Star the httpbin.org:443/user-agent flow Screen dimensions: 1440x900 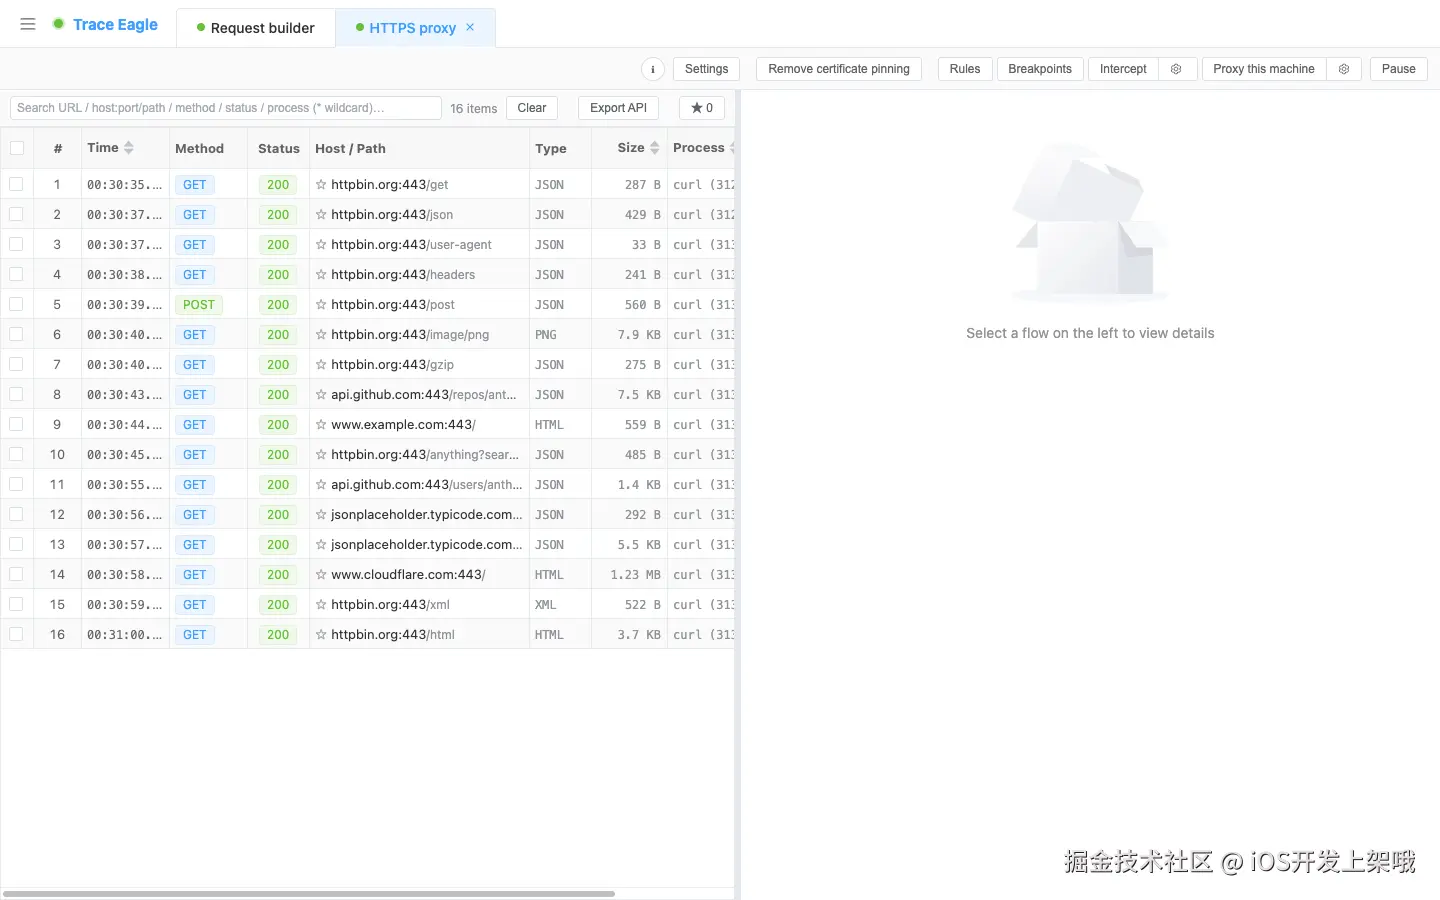click(321, 244)
